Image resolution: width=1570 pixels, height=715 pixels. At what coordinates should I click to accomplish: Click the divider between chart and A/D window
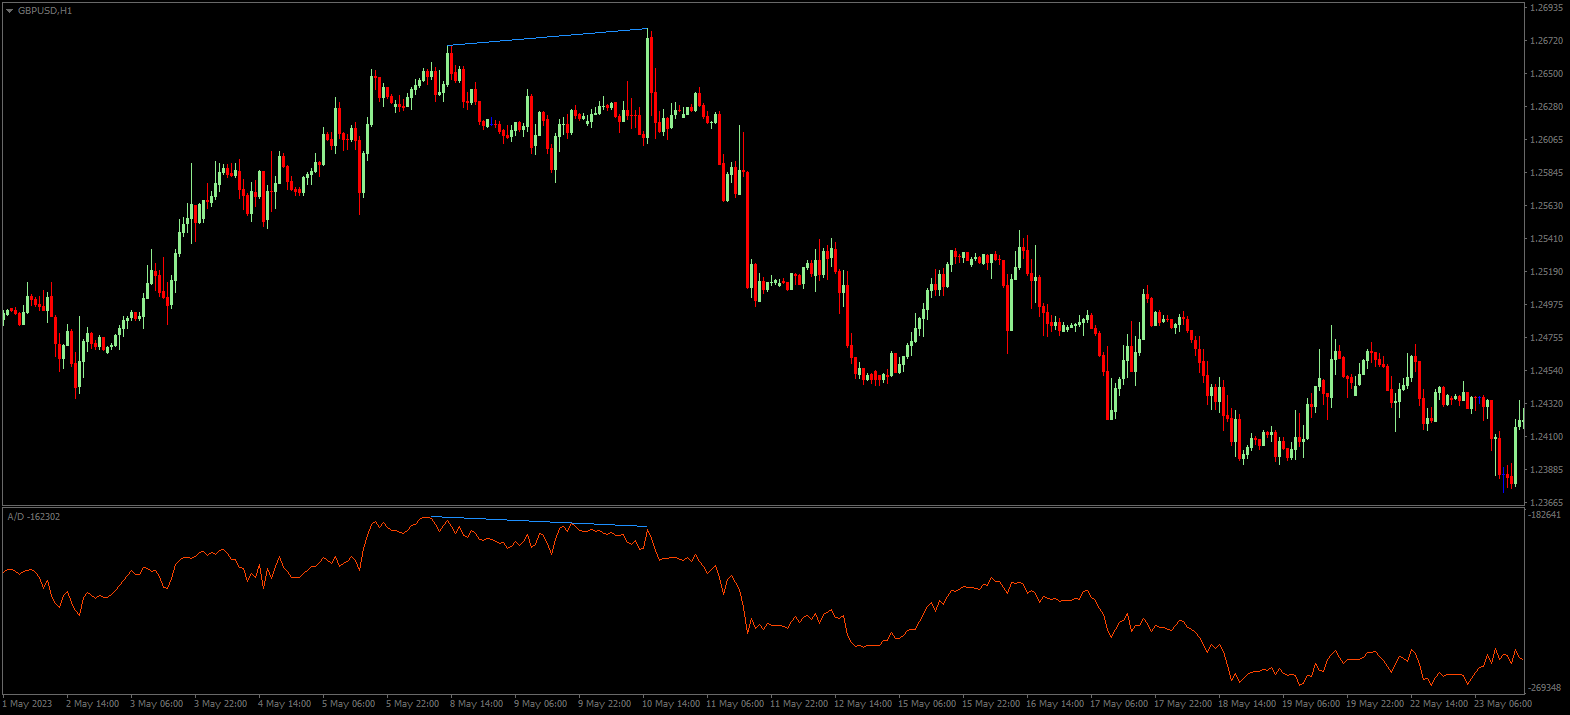[760, 507]
